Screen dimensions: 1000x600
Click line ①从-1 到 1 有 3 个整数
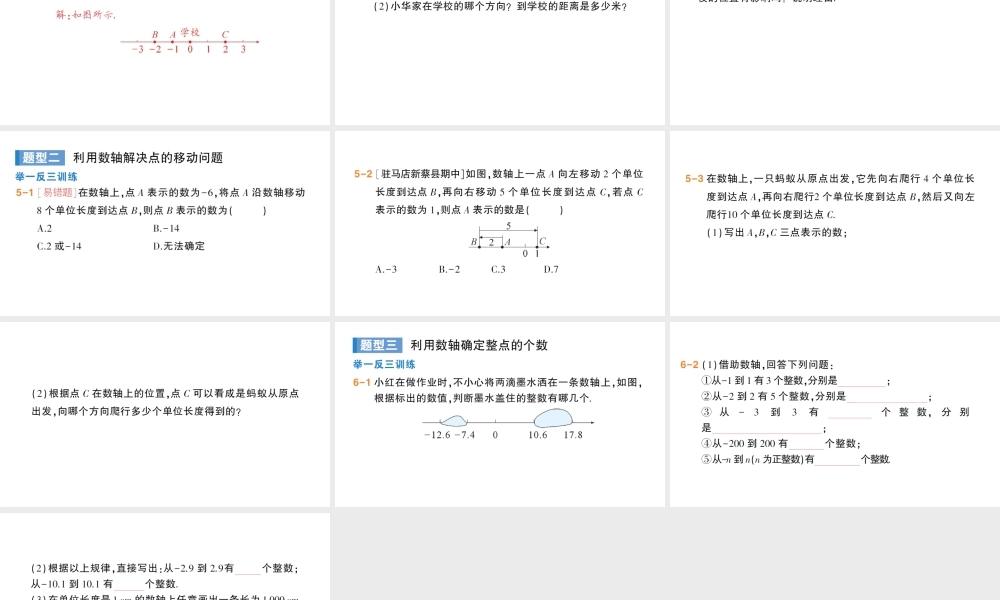795,381
